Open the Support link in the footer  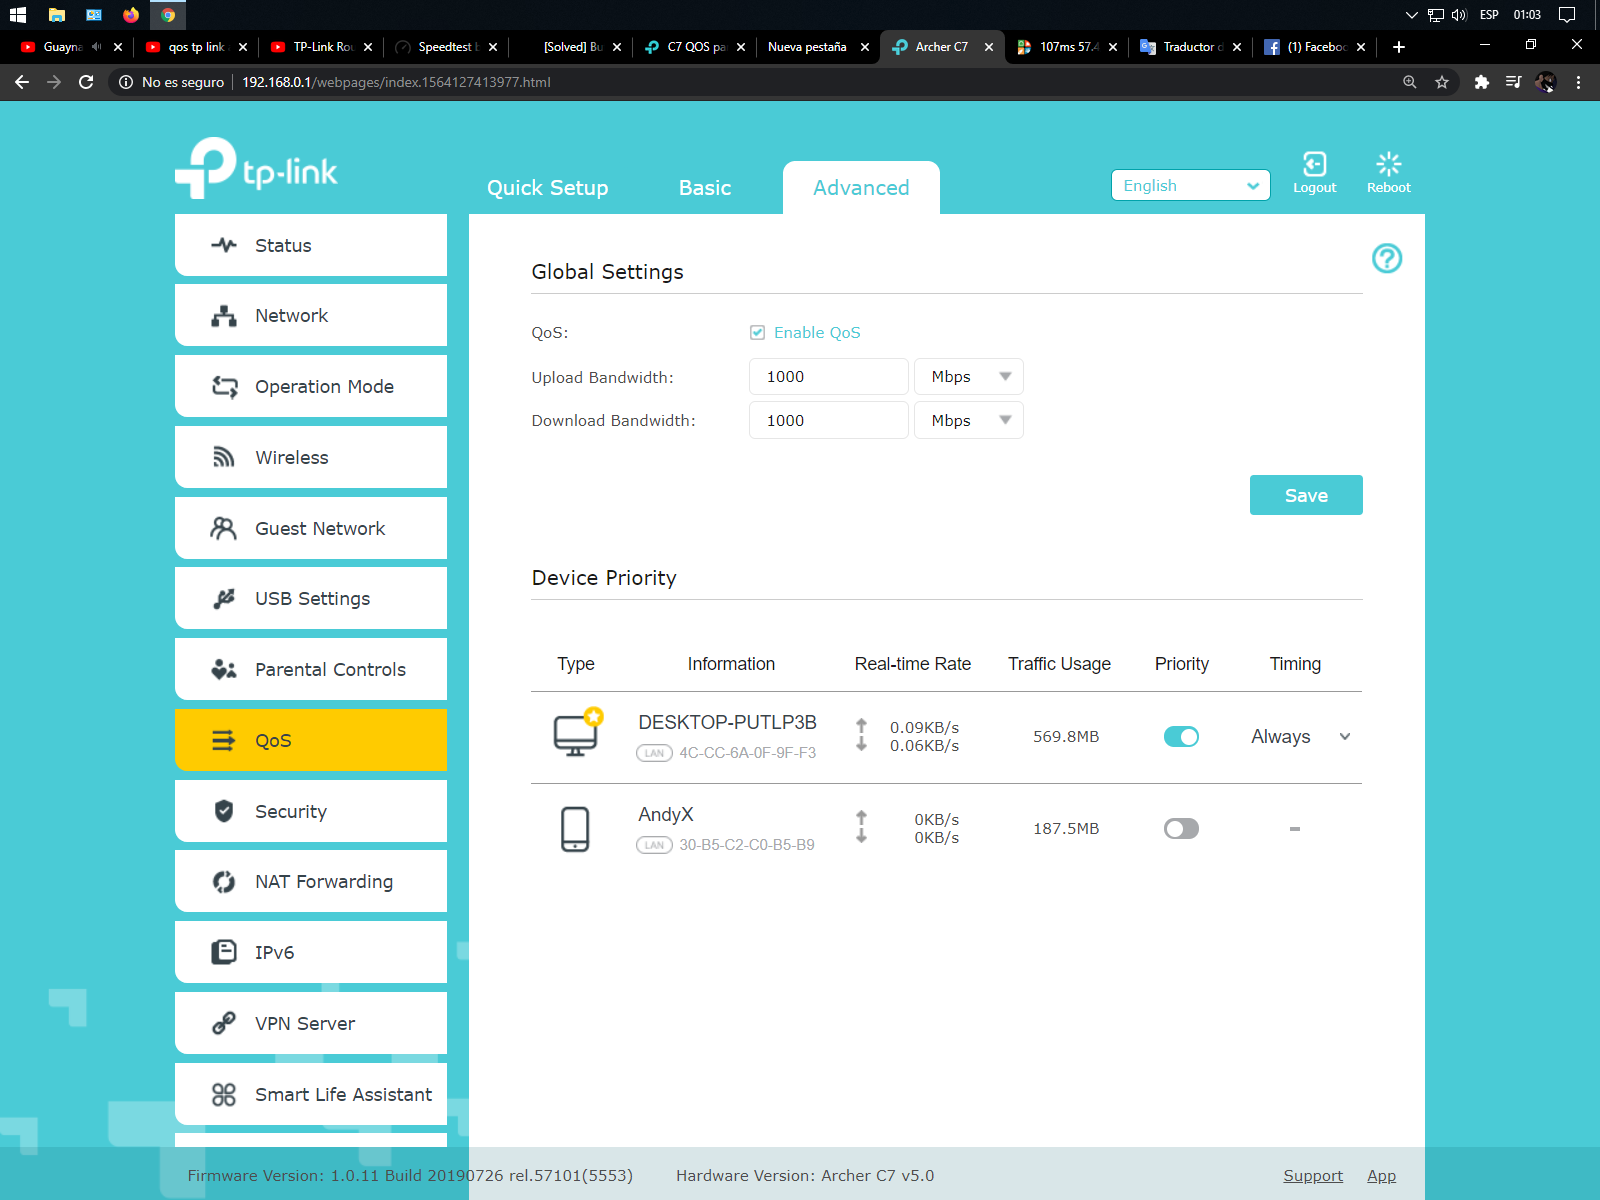point(1312,1176)
